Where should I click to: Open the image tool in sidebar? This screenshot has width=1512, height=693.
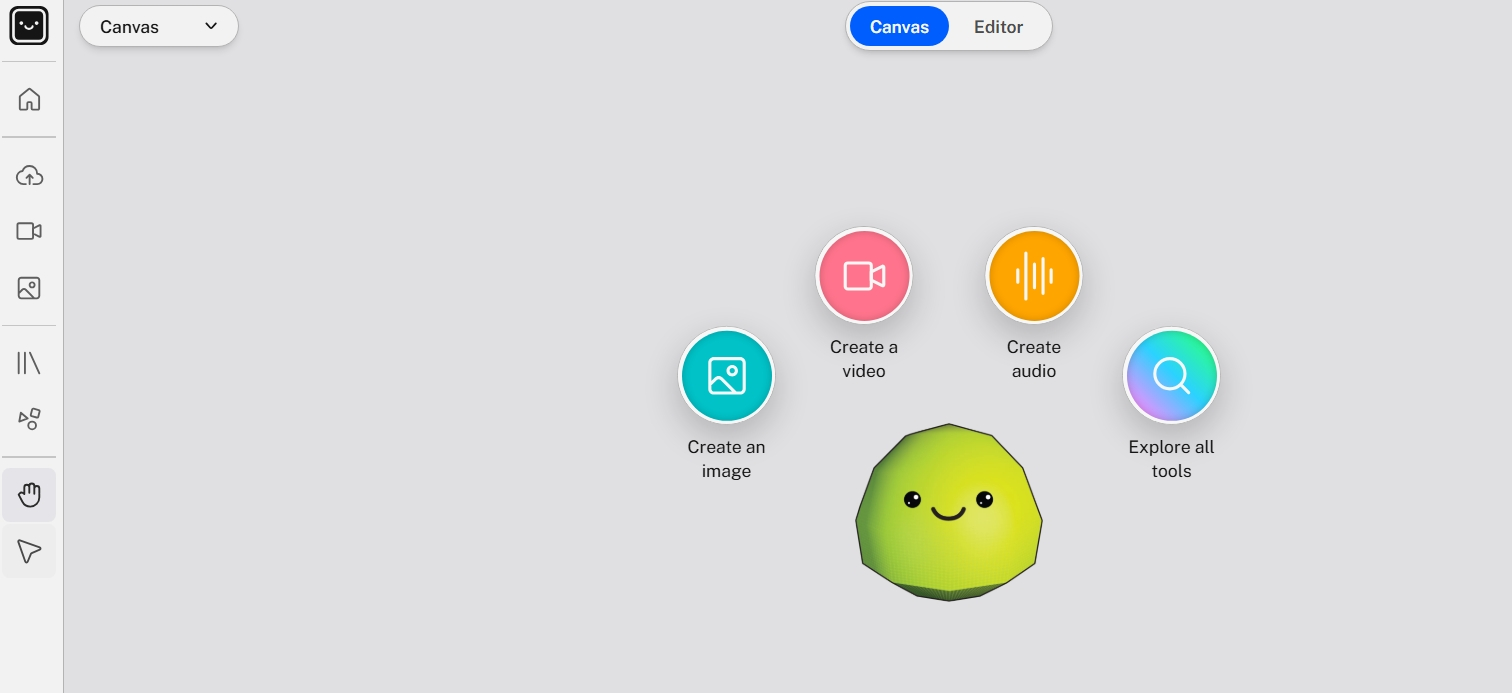pyautogui.click(x=29, y=289)
